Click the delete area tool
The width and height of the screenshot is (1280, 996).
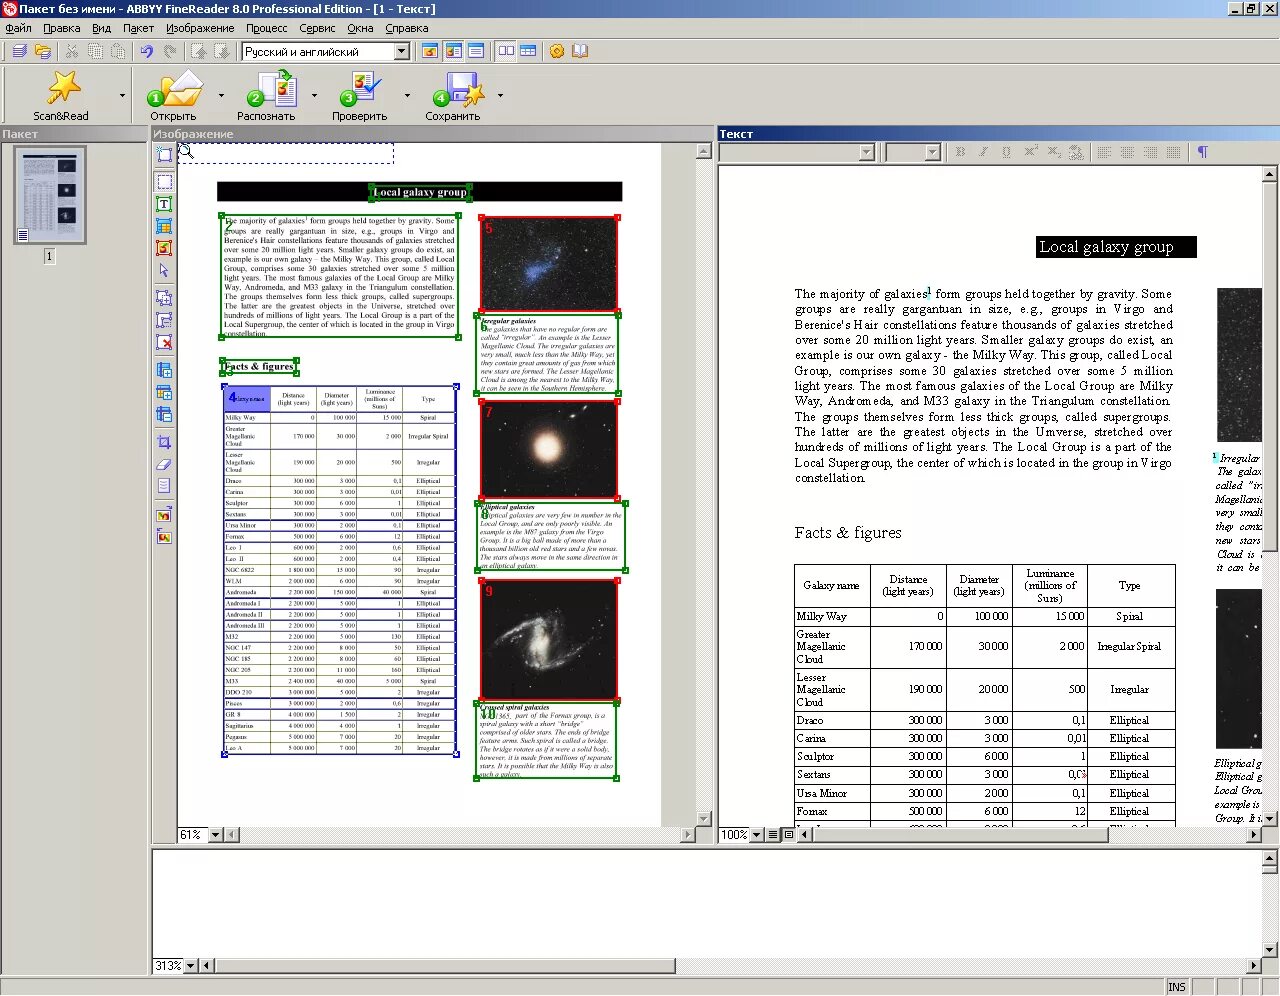[x=164, y=342]
